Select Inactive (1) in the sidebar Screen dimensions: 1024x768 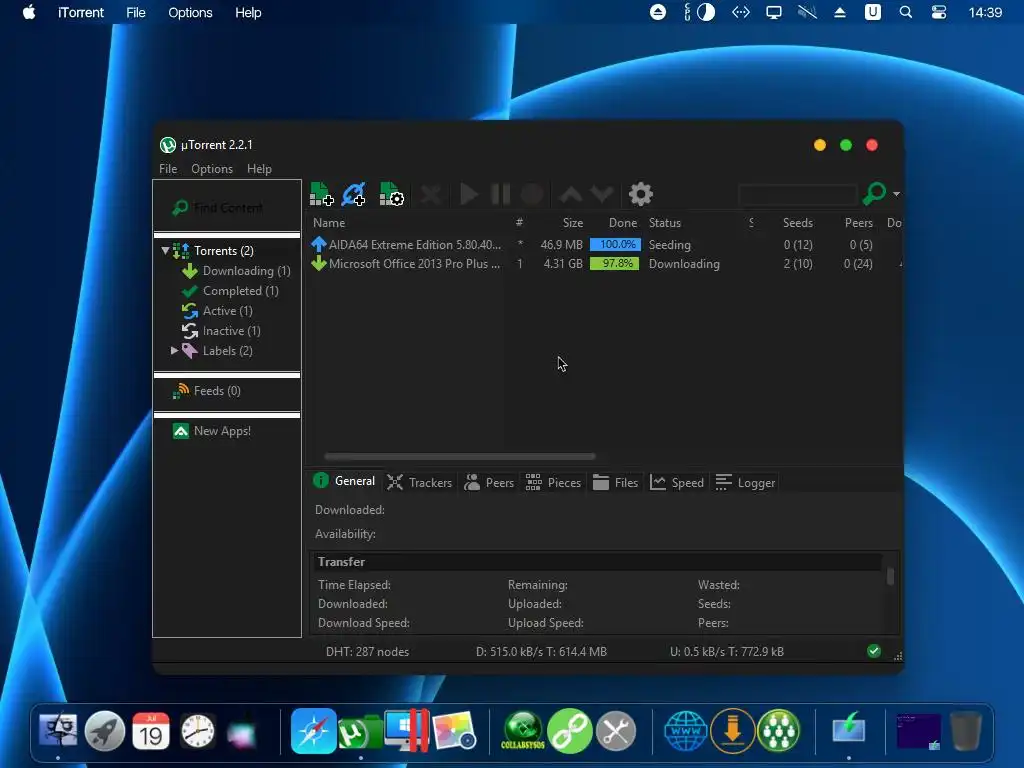point(231,331)
